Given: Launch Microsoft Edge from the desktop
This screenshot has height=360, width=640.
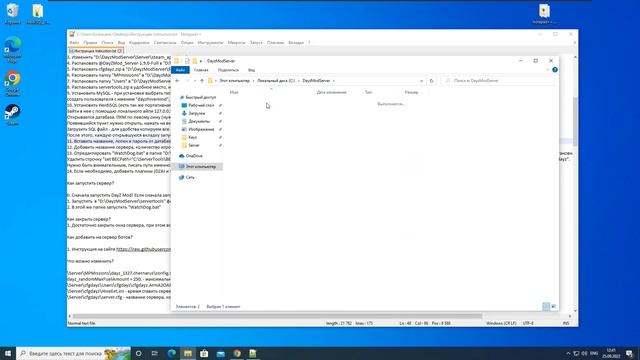Looking at the screenshot, I should (x=12, y=49).
